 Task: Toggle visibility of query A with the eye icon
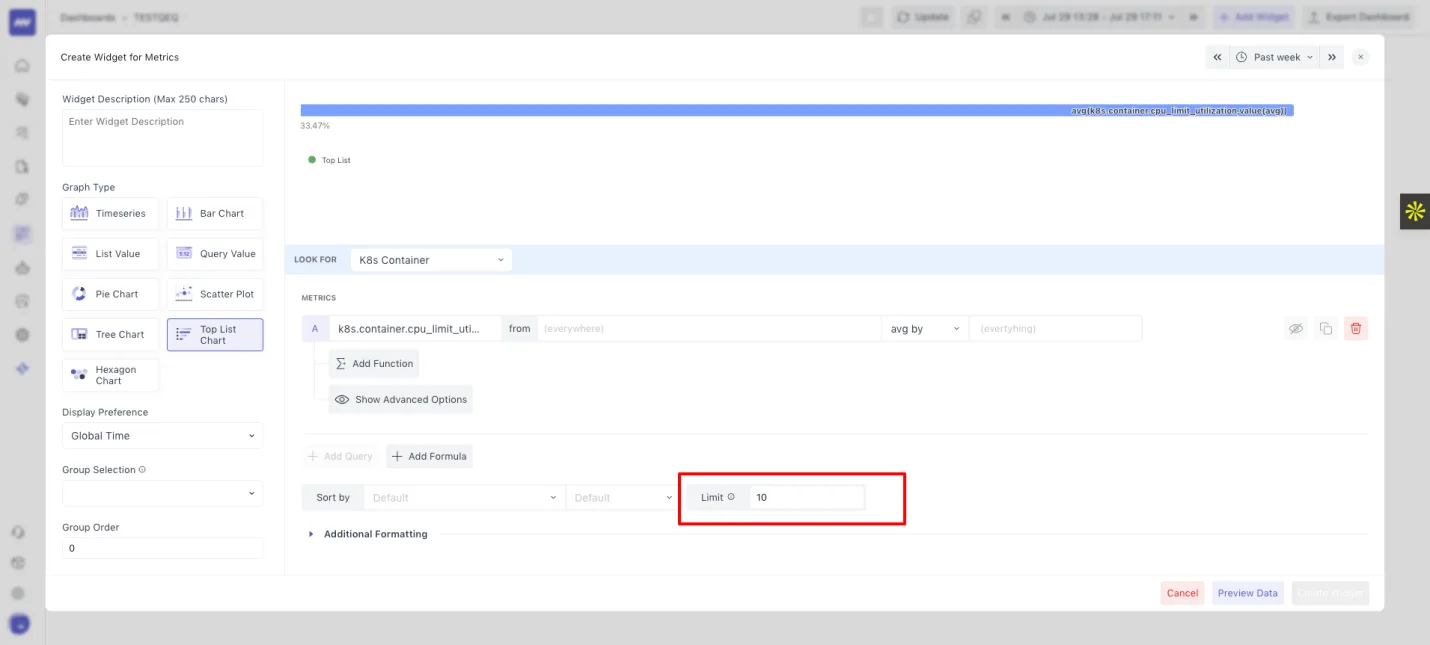[x=1296, y=328]
